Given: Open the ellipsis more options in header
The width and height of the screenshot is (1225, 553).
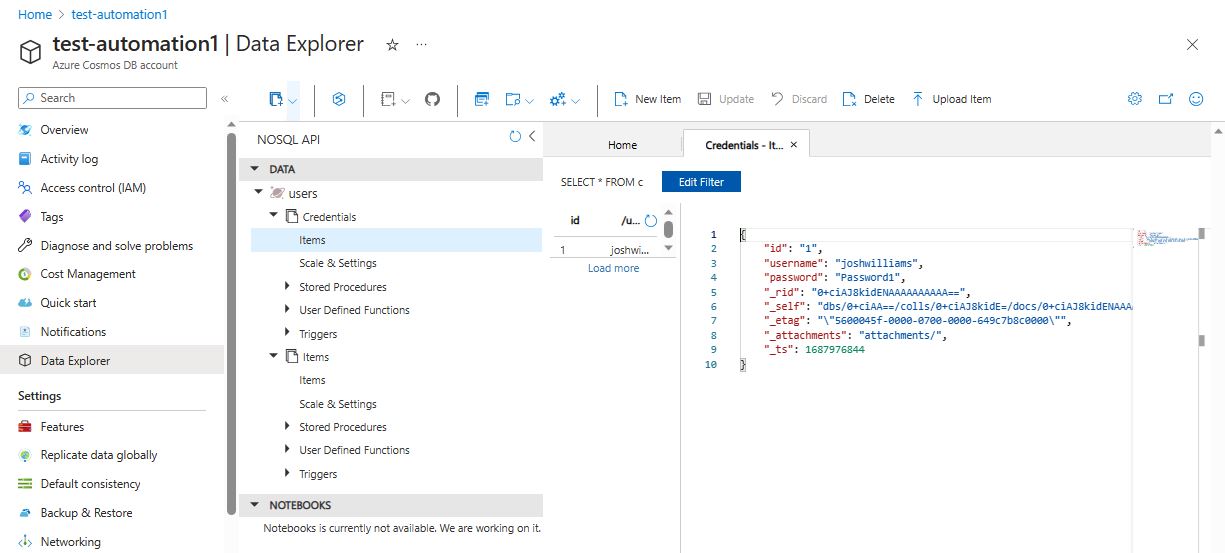Looking at the screenshot, I should 421,45.
